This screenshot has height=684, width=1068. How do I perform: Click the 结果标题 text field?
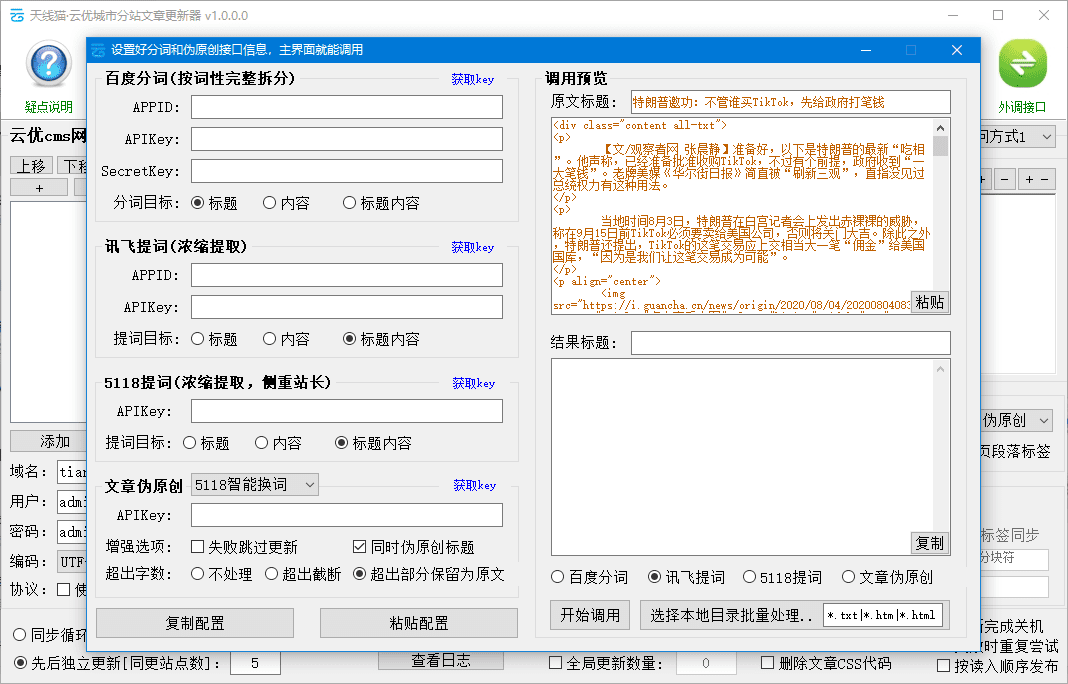(x=790, y=343)
